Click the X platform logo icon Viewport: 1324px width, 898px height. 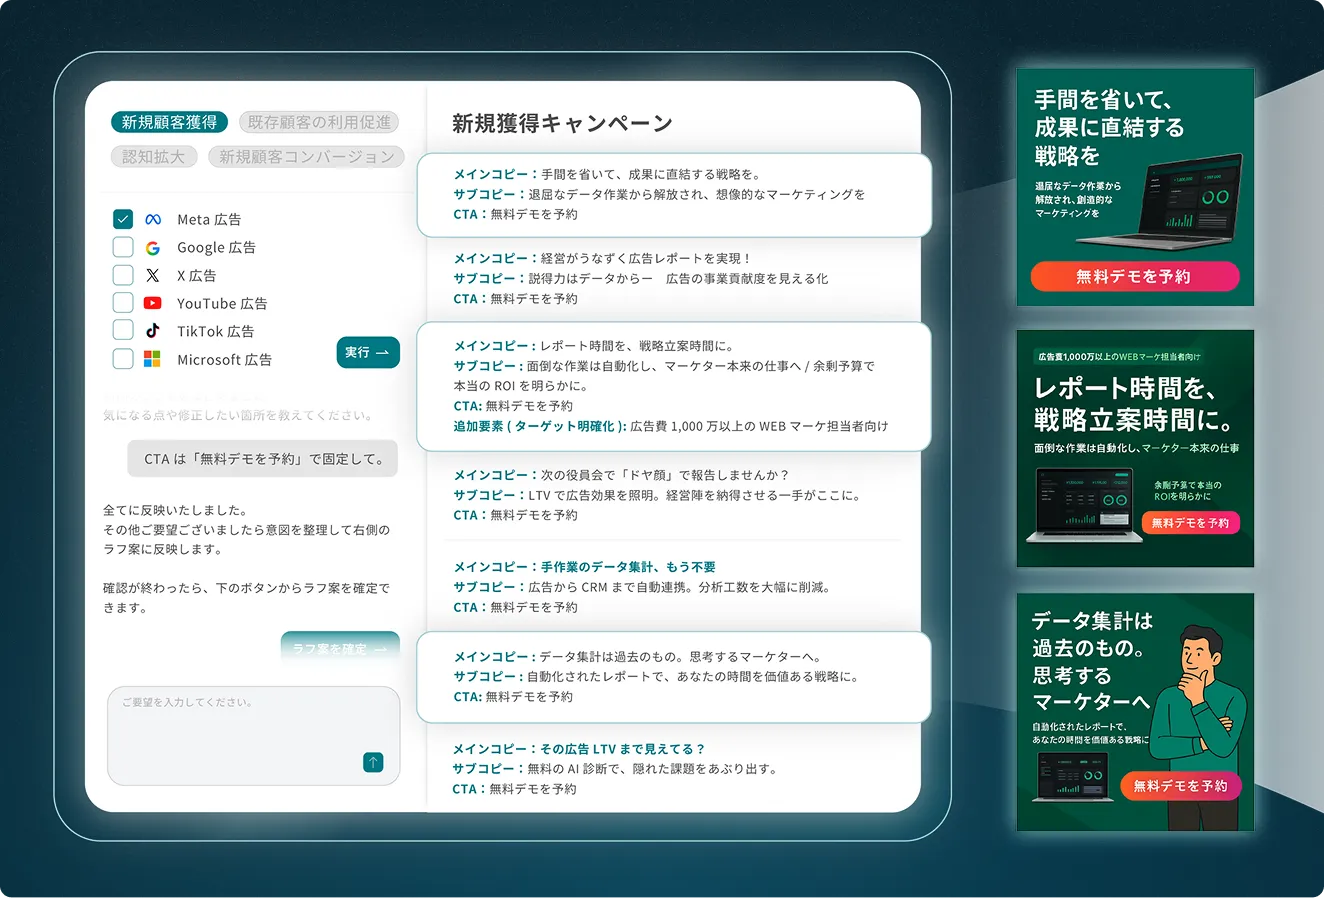pyautogui.click(x=153, y=275)
